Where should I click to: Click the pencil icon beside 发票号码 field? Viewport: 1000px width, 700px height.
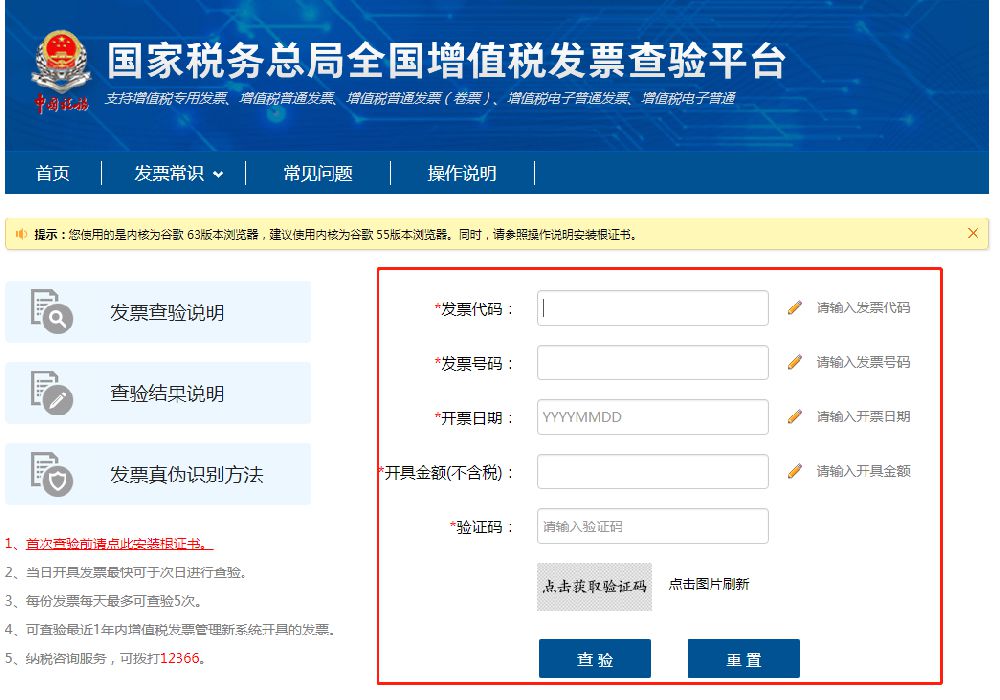tap(795, 362)
